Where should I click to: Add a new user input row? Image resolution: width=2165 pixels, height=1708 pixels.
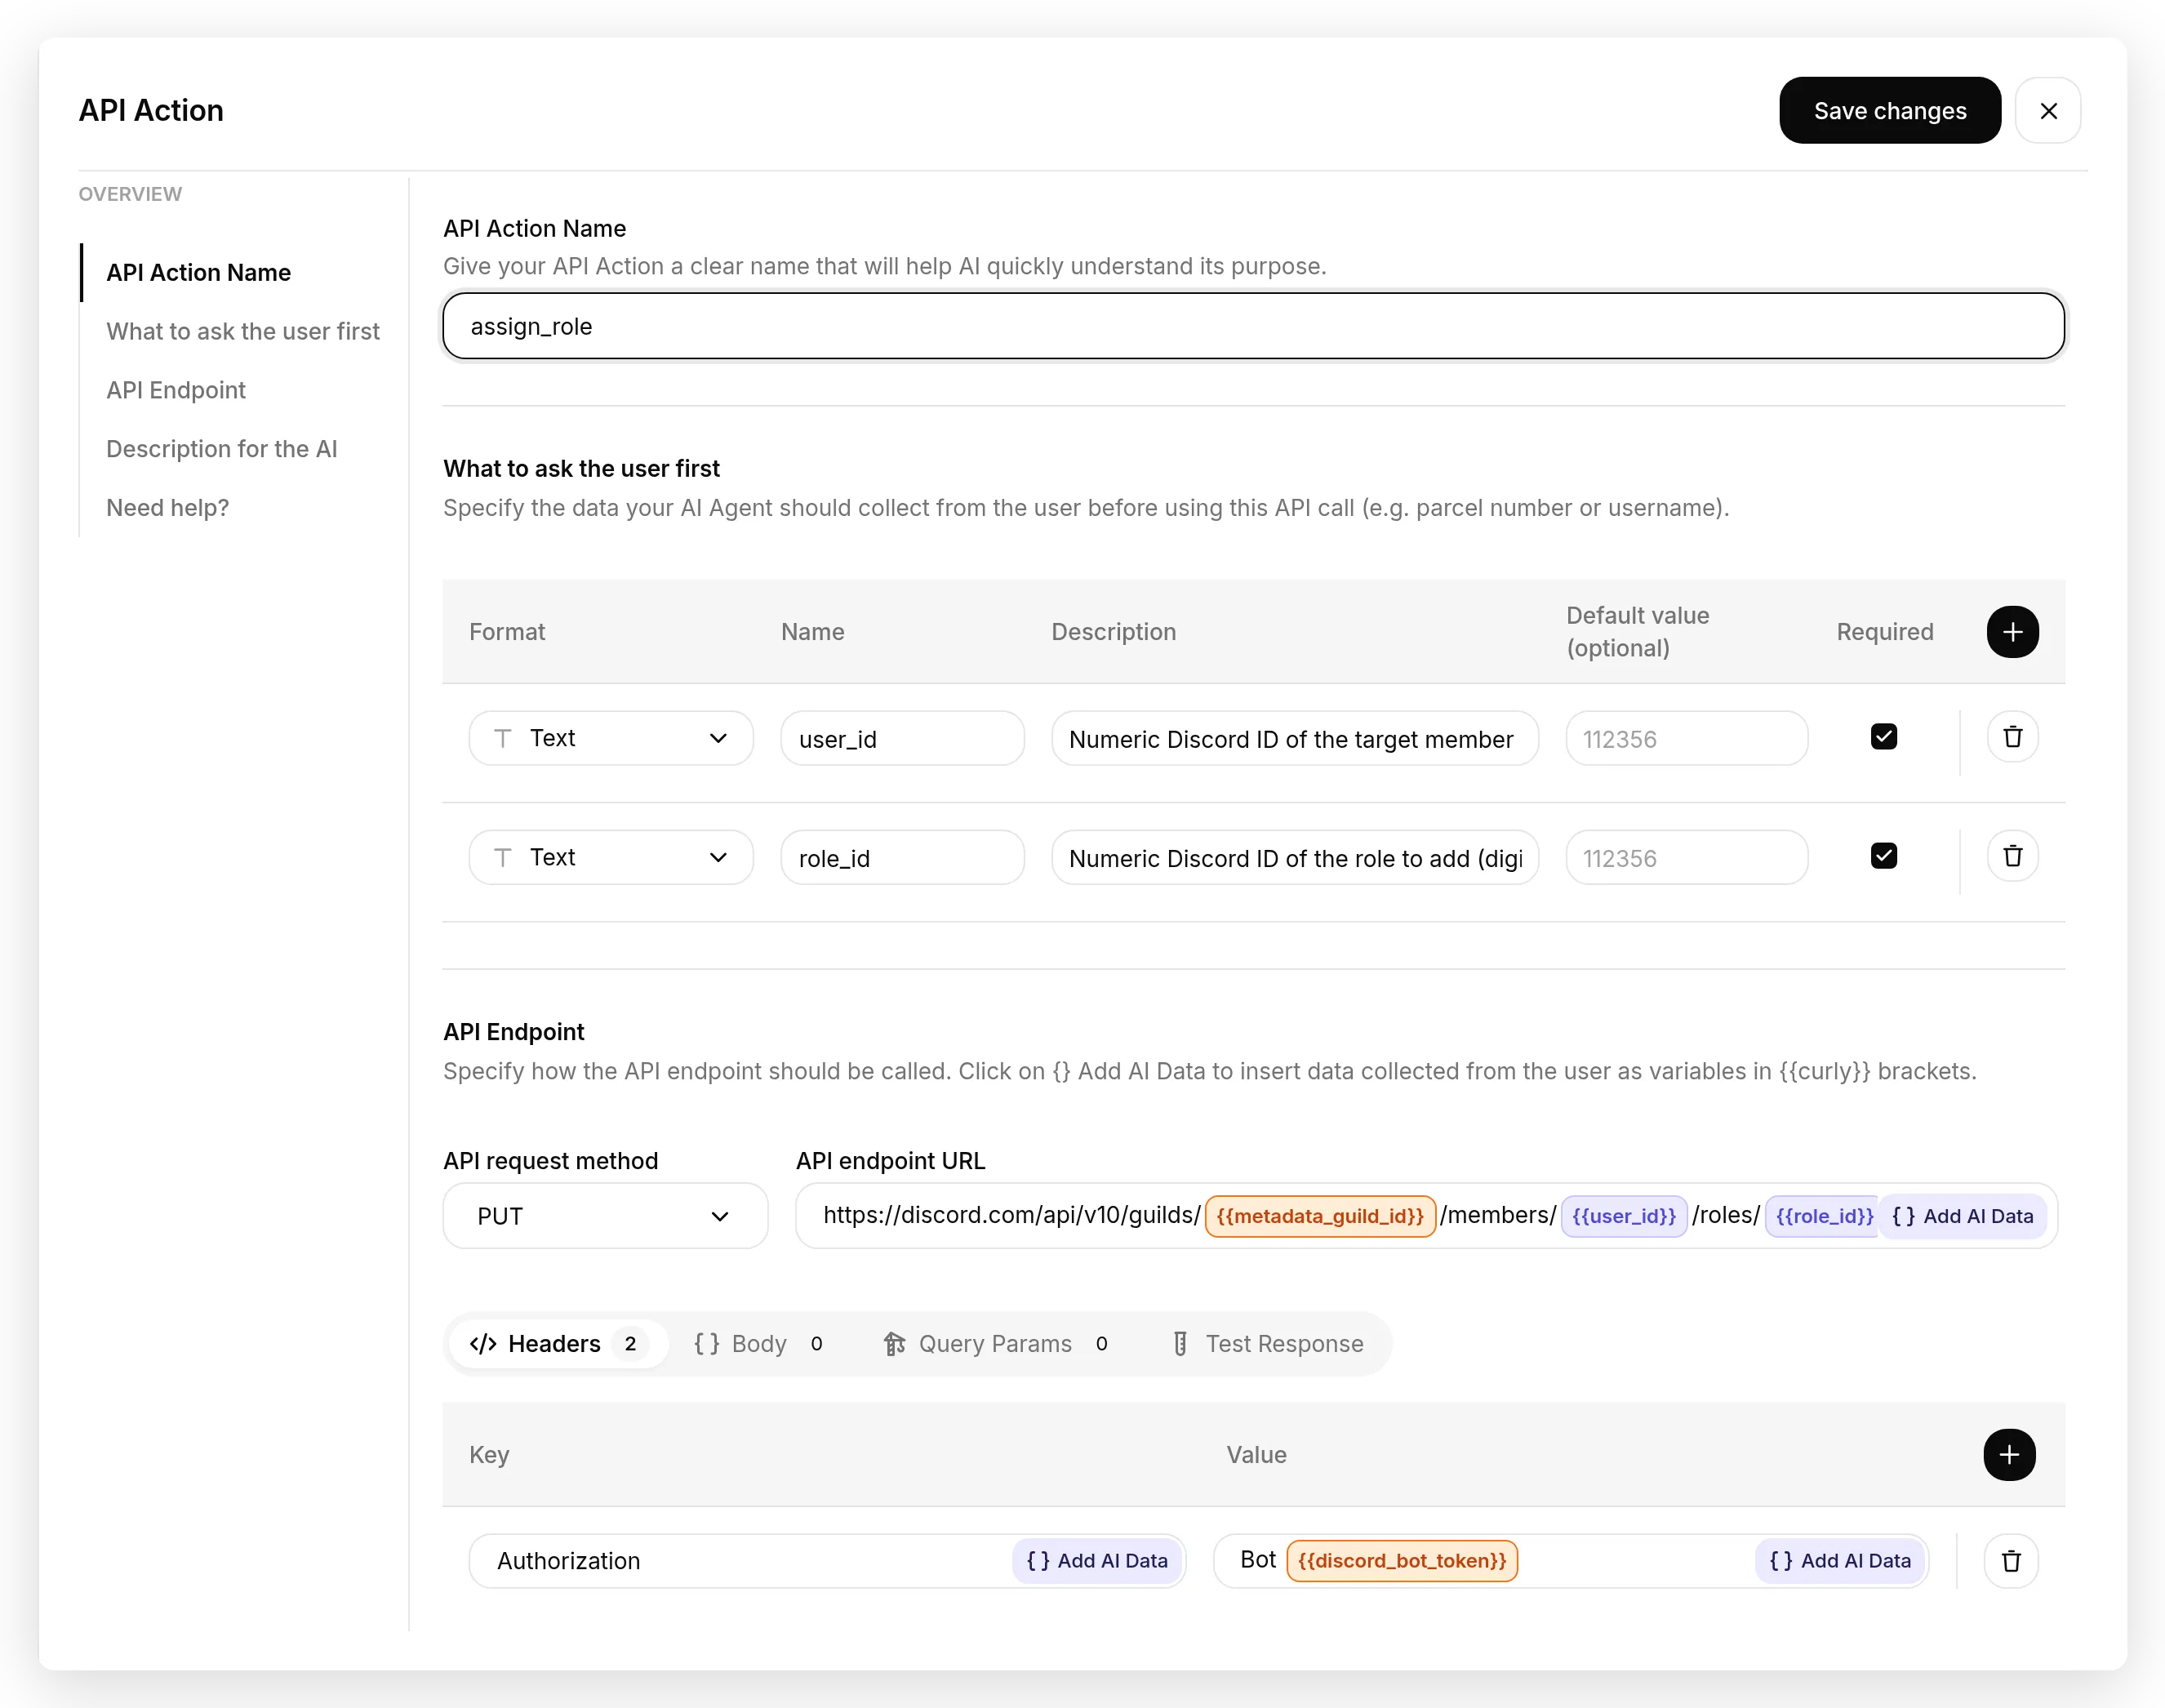2012,632
